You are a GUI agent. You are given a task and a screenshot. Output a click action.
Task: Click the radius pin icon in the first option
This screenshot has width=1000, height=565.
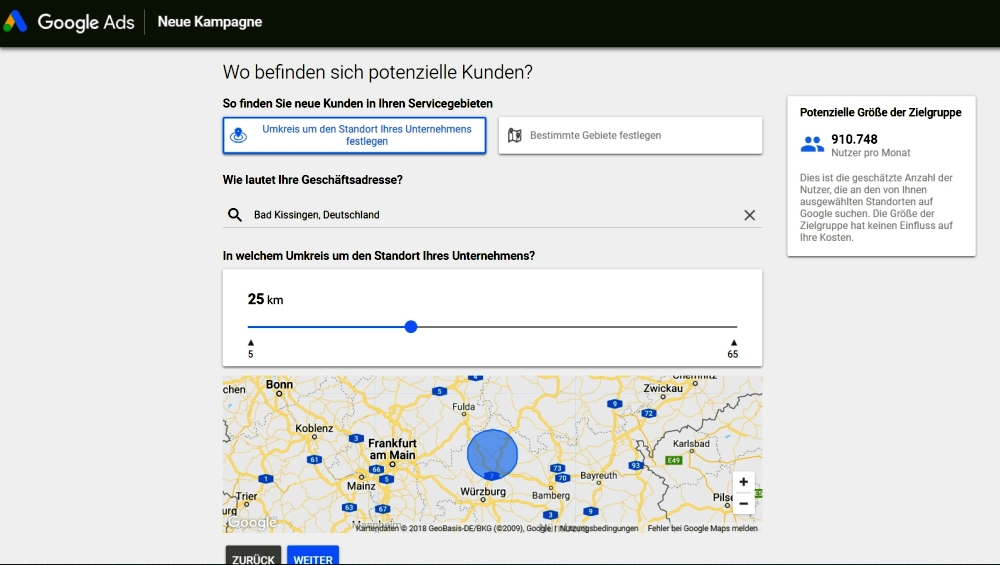pos(238,135)
